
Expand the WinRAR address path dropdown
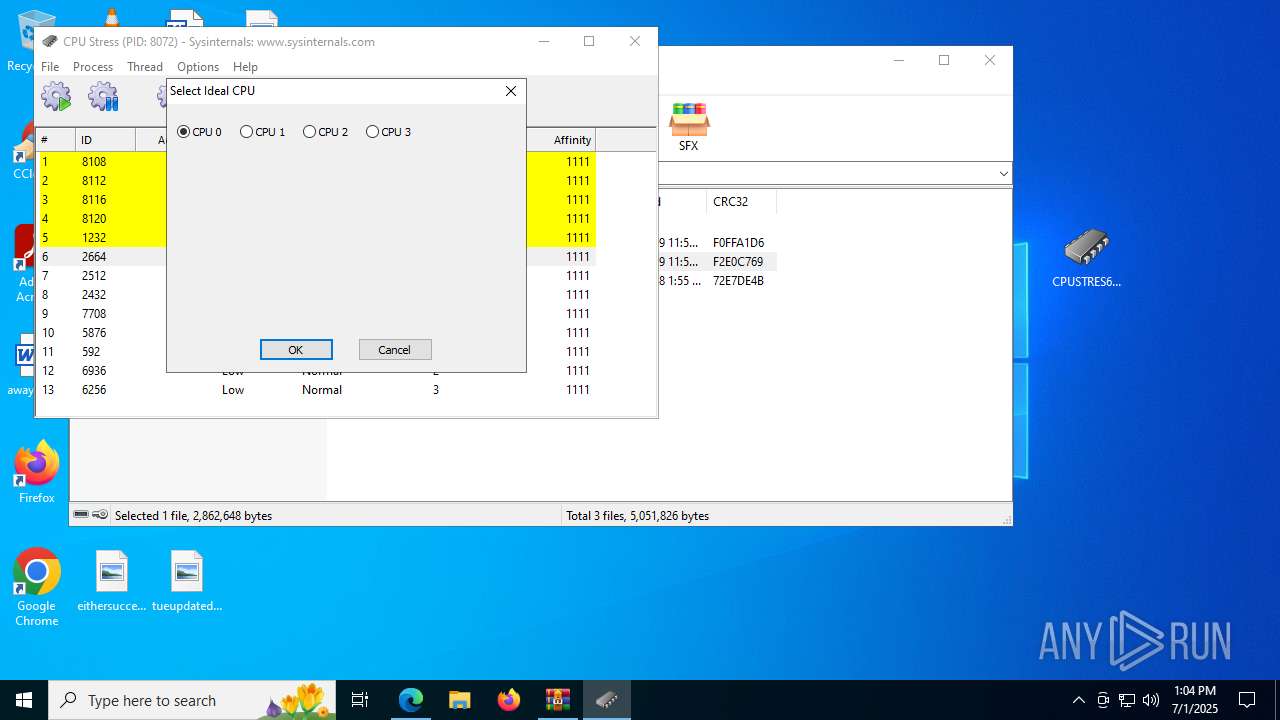click(x=1003, y=174)
